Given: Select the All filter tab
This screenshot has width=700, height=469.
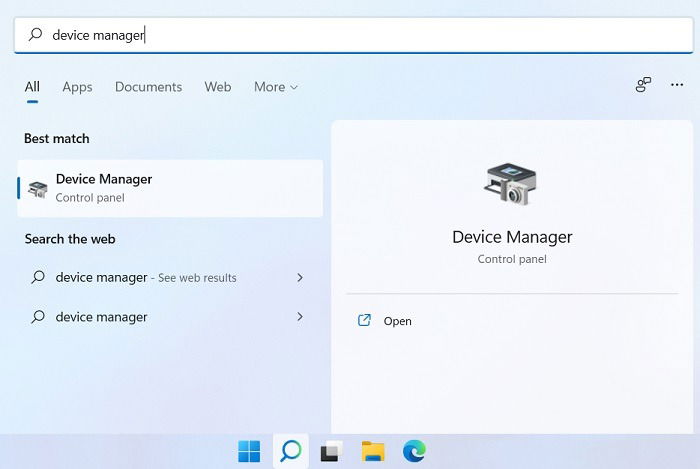Looking at the screenshot, I should 32,87.
